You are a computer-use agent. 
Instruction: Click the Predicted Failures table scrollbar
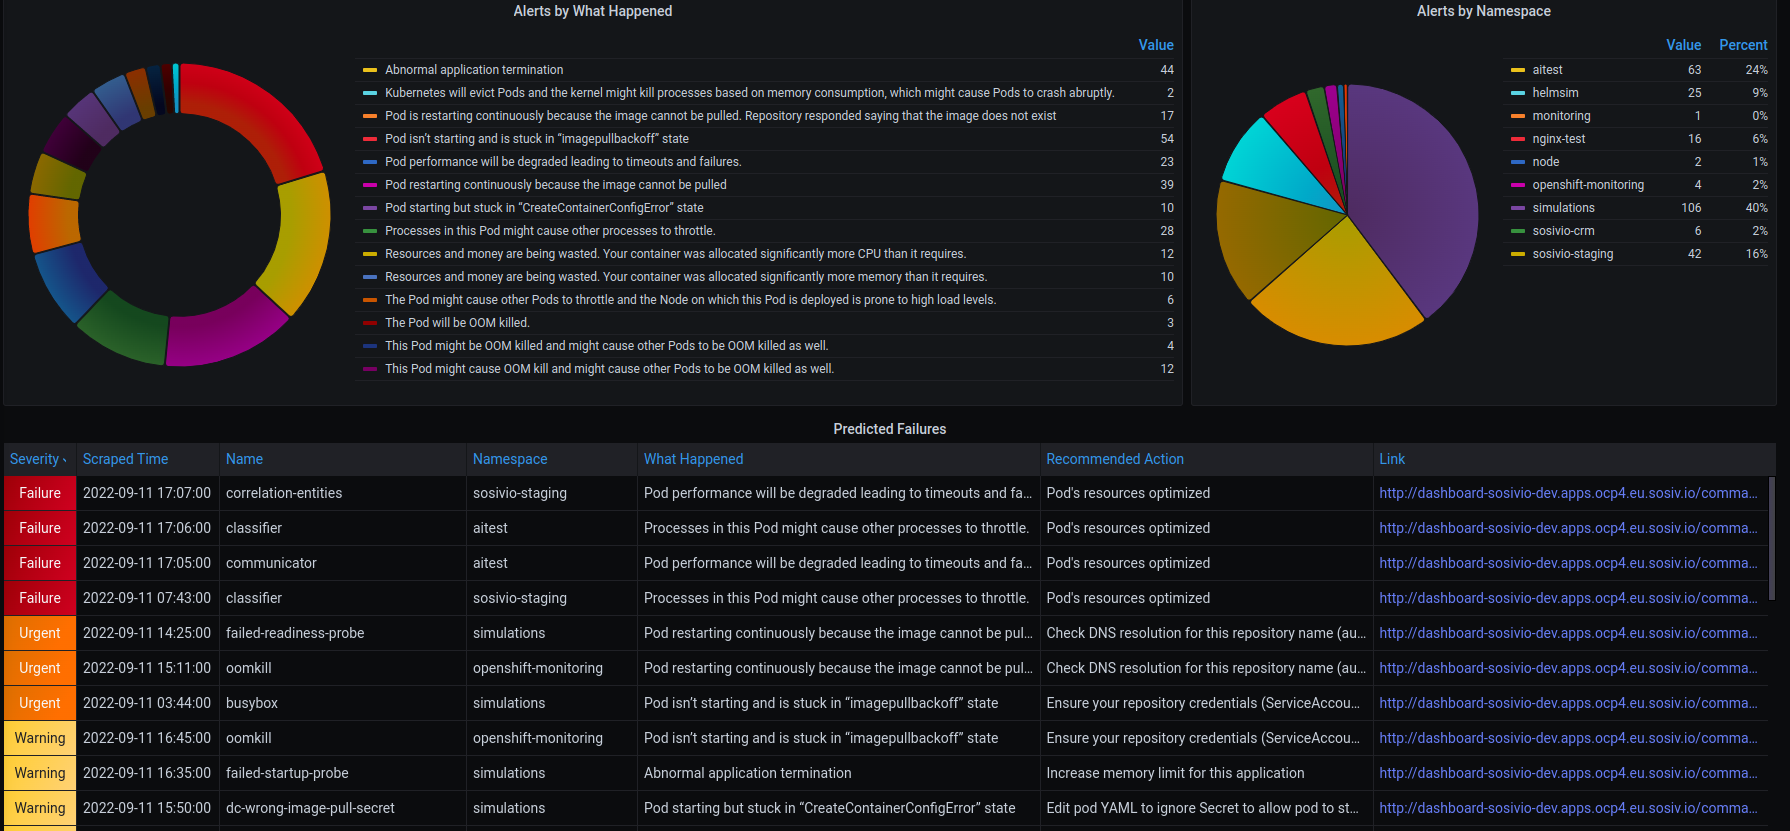point(1772,538)
